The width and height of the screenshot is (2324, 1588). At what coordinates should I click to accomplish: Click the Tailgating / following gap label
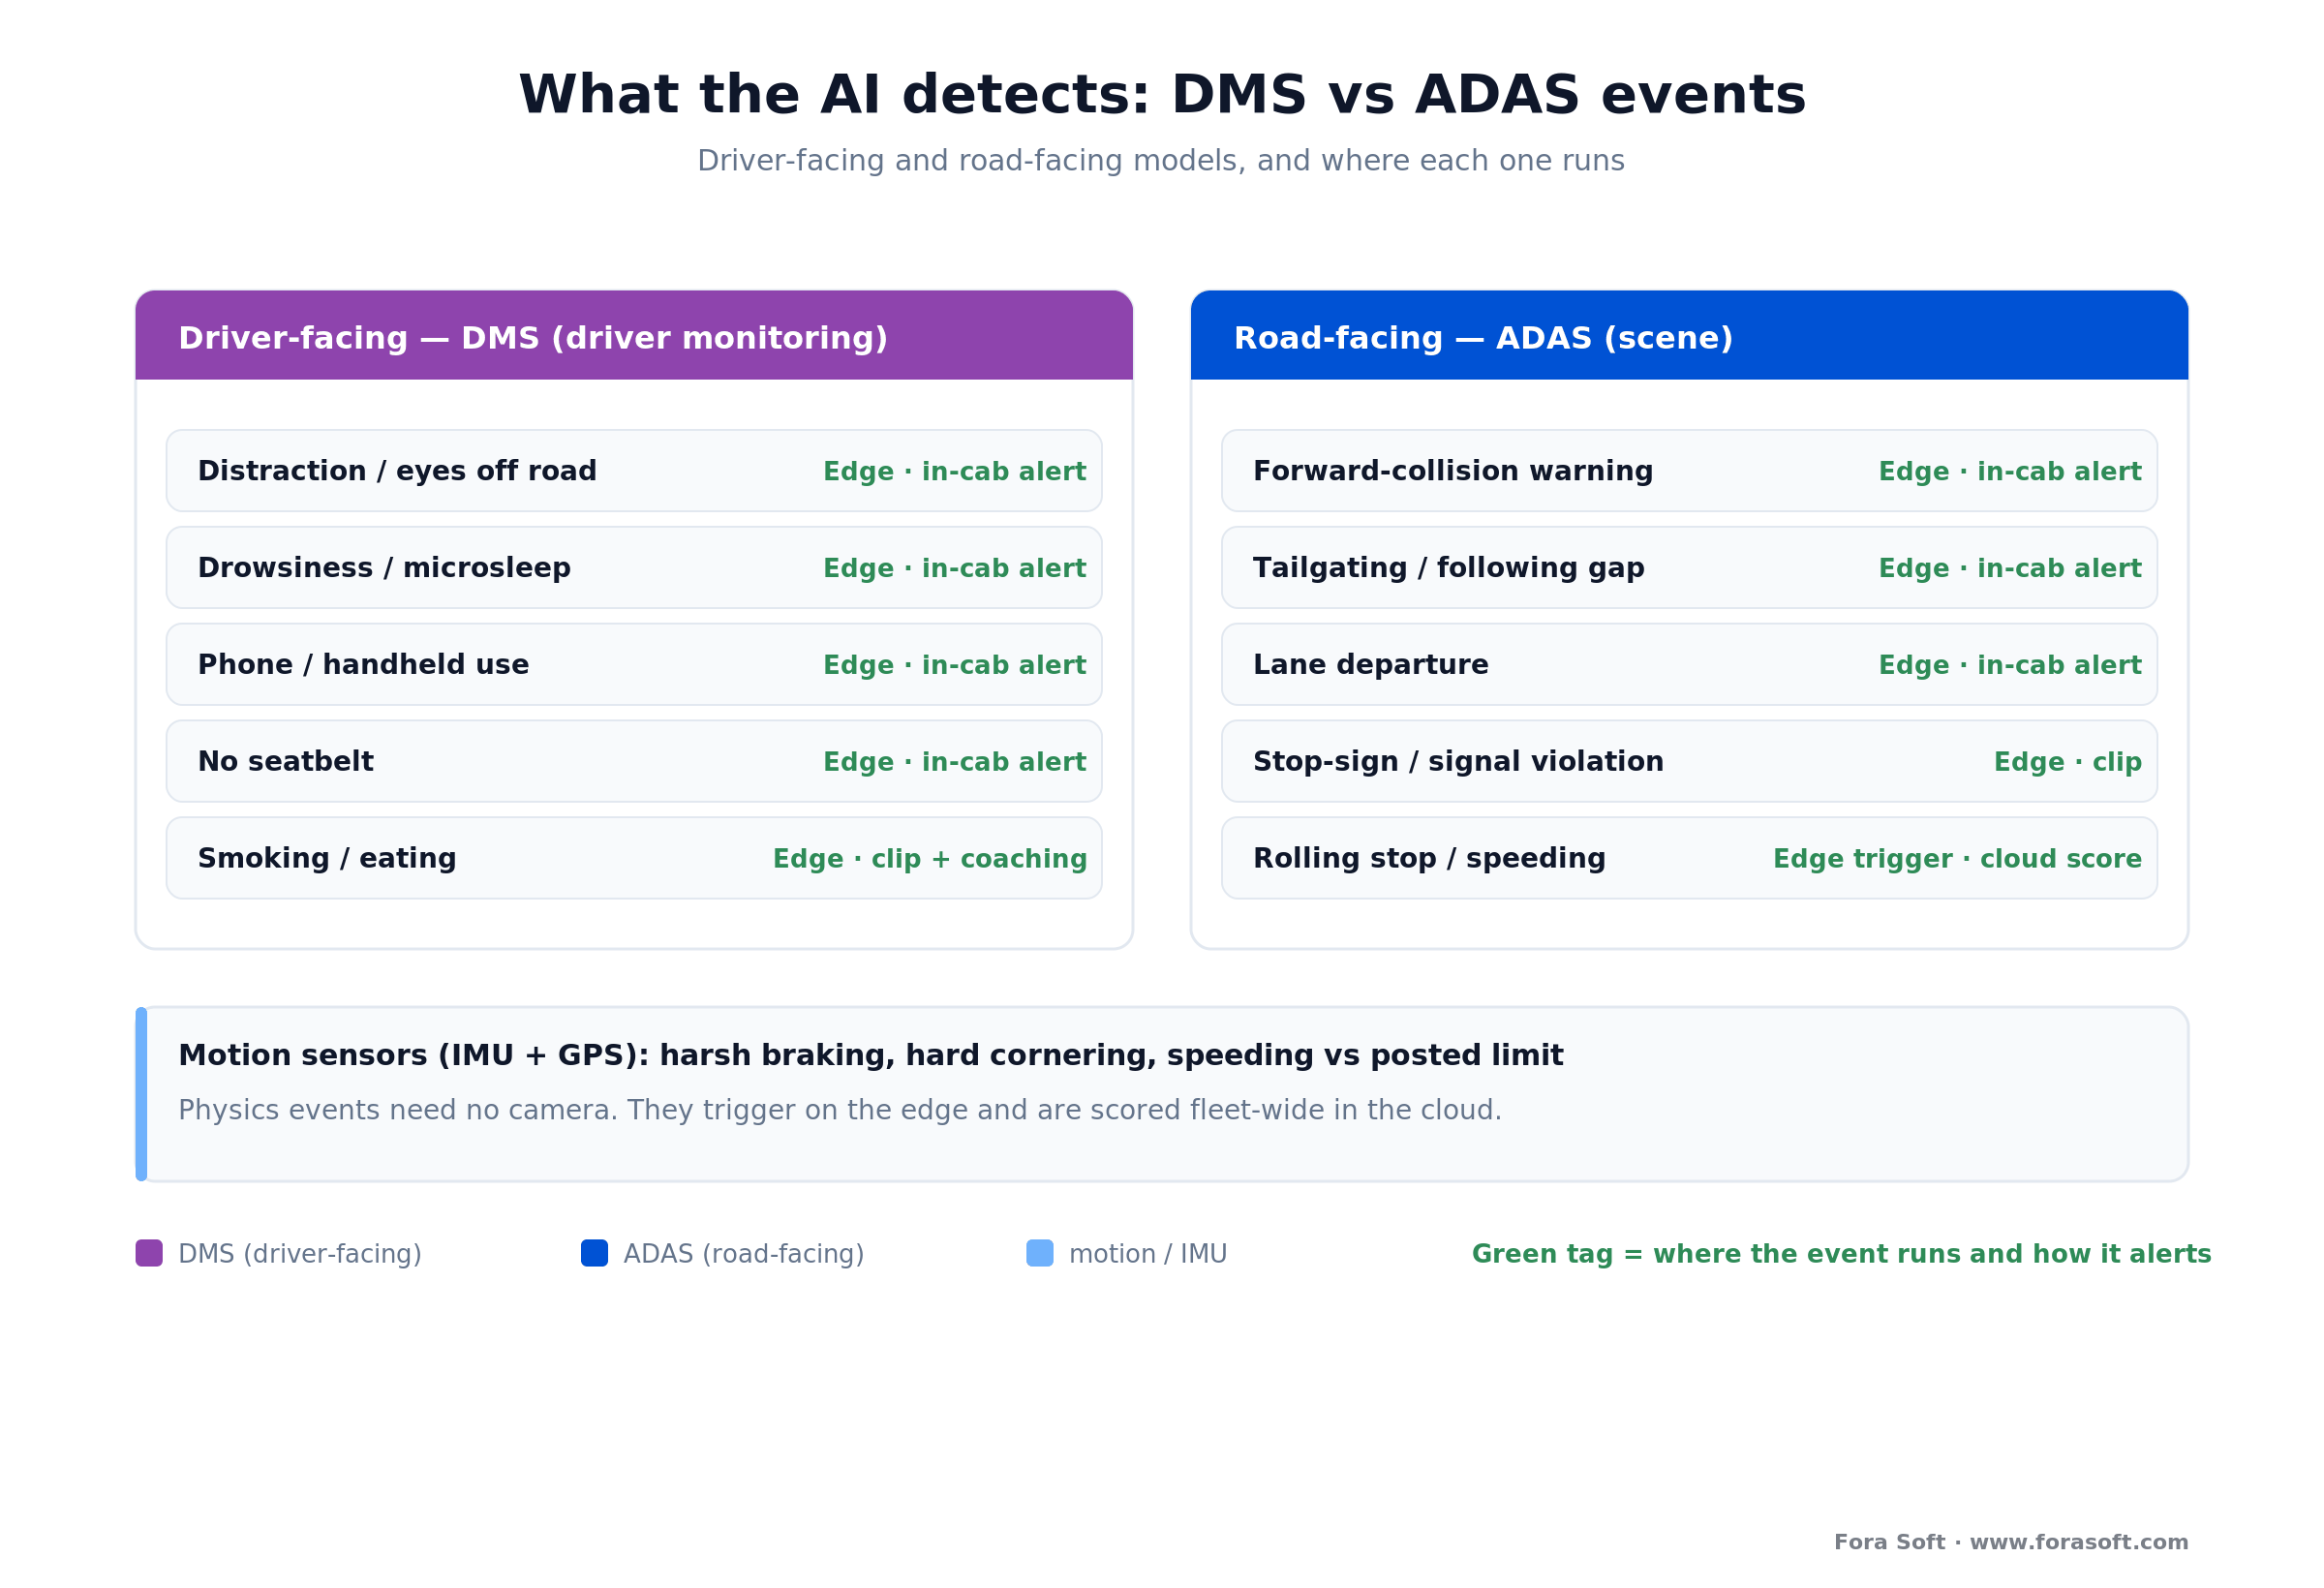[x=1449, y=568]
